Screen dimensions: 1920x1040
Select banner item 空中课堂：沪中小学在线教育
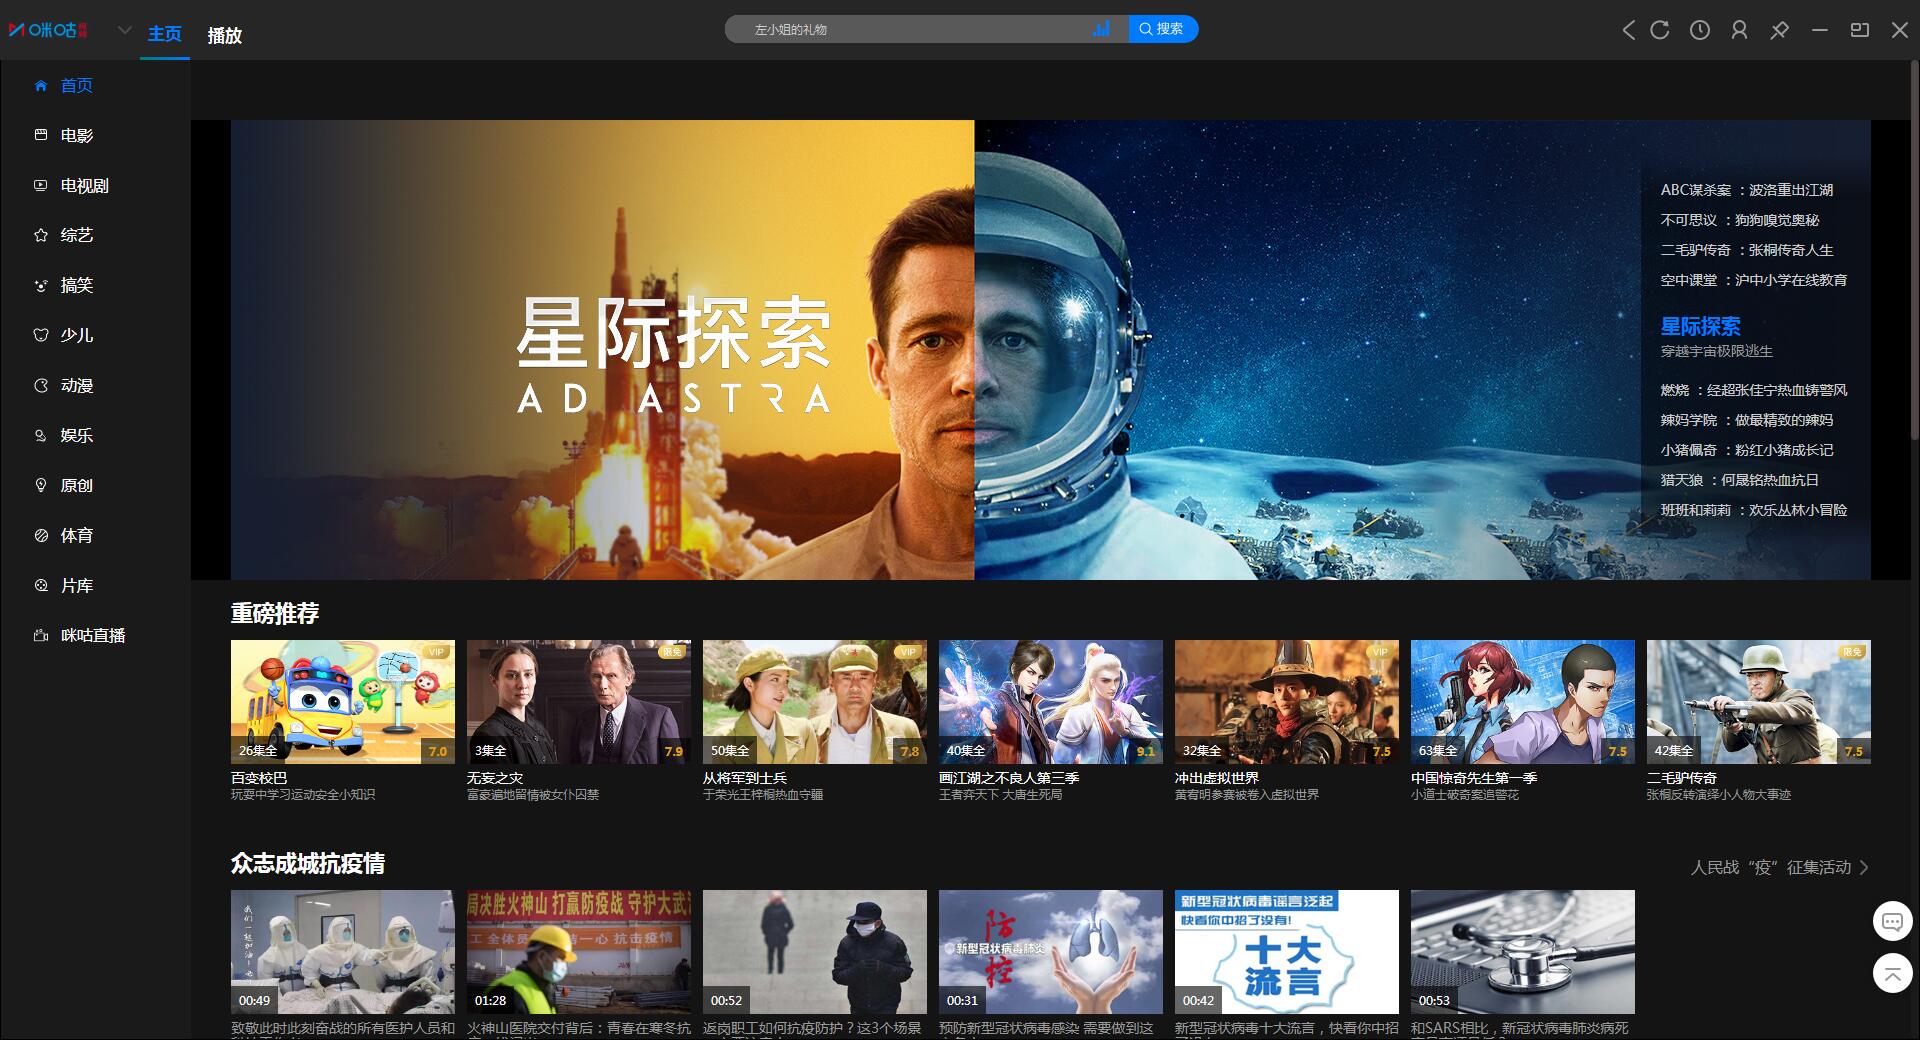[1754, 280]
